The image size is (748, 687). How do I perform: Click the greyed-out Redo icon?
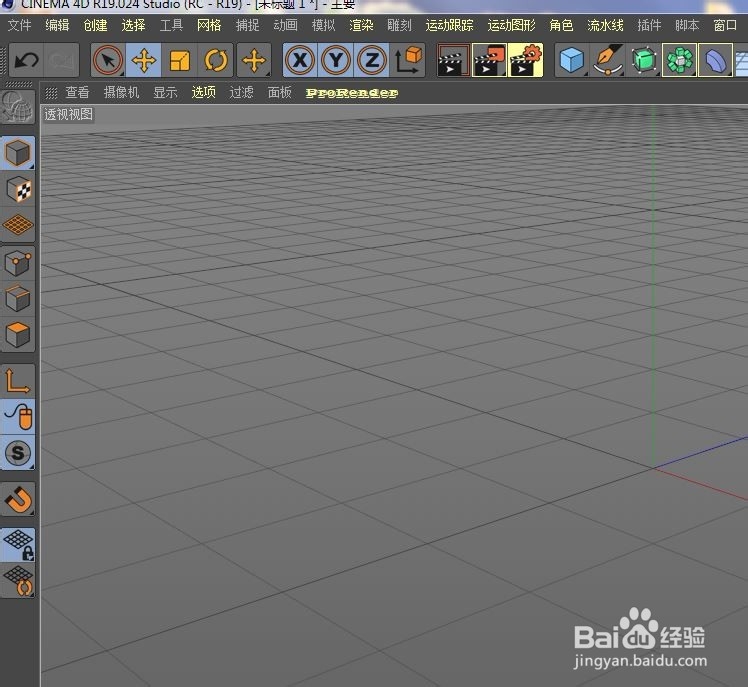tap(62, 60)
